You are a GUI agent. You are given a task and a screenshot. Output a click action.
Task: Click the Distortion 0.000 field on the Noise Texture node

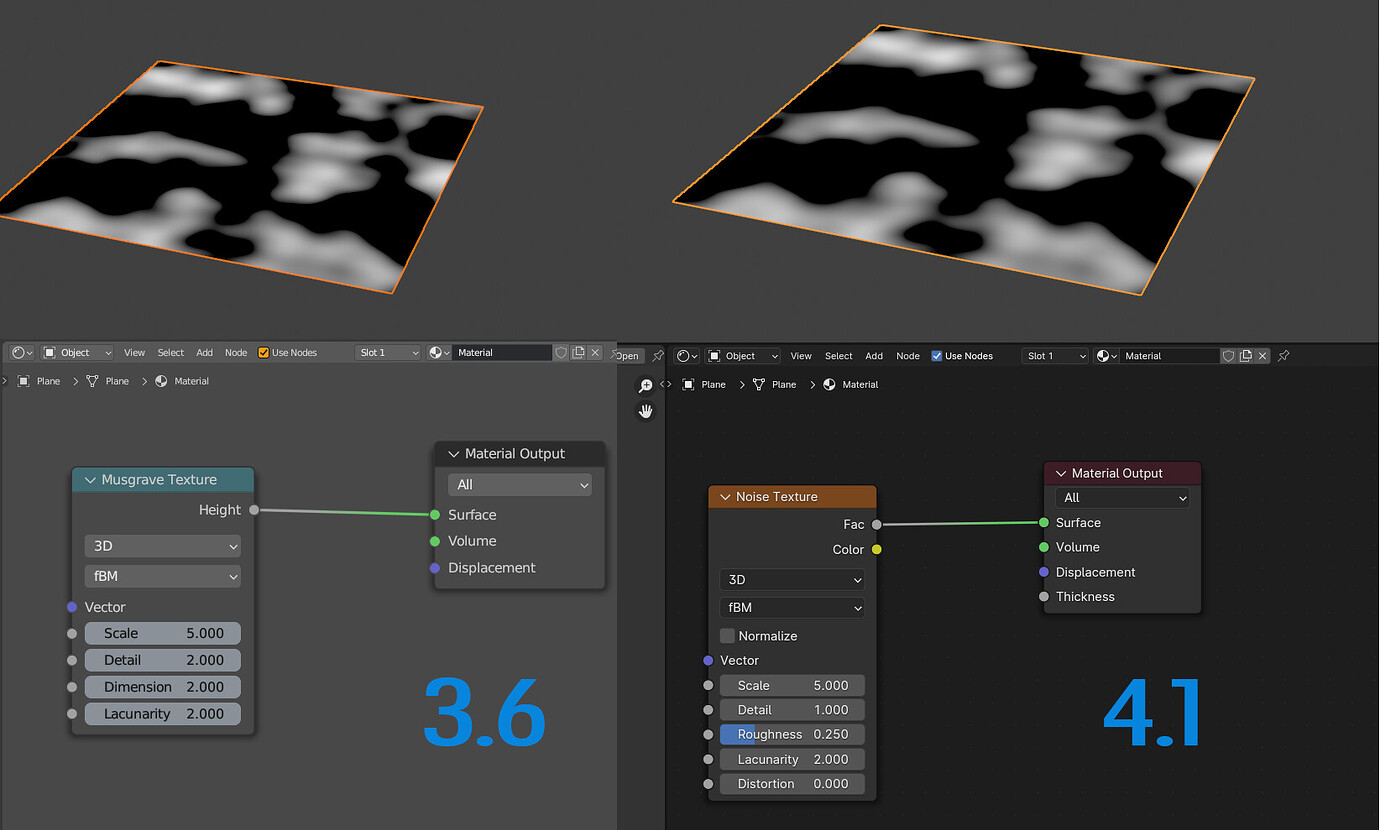click(x=792, y=784)
